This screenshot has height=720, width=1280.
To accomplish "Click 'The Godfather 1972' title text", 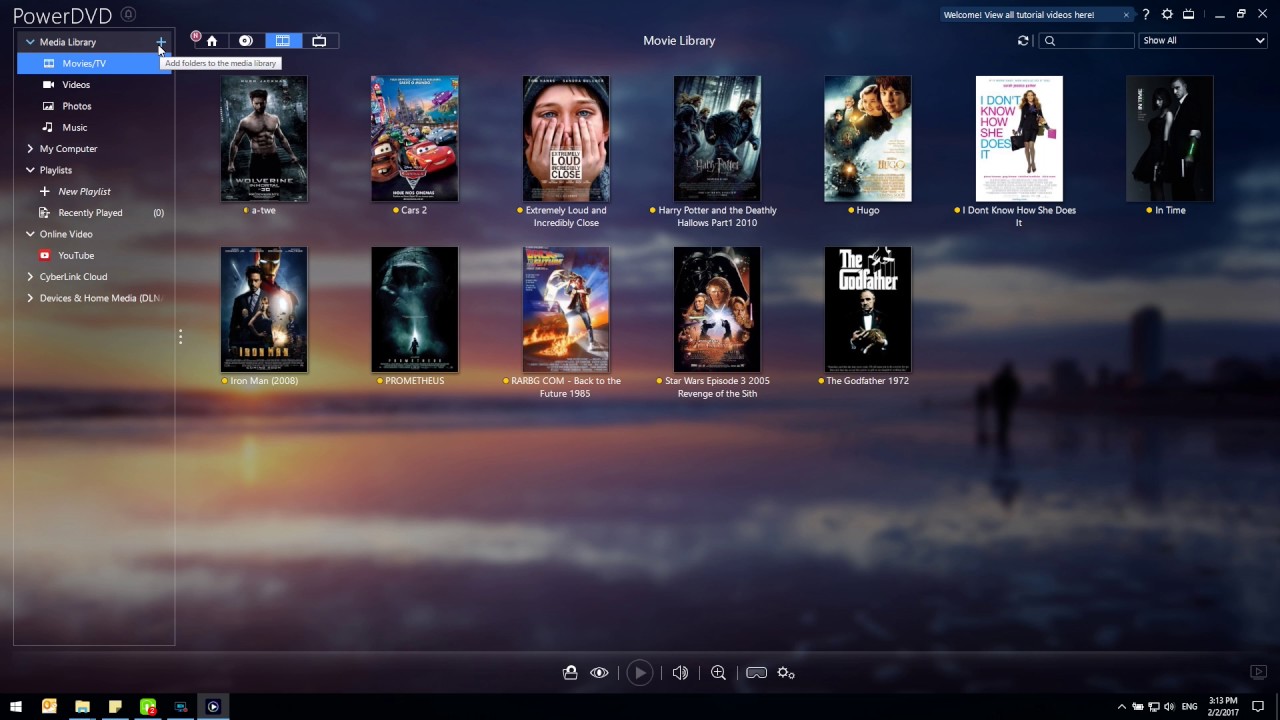I will 867,381.
